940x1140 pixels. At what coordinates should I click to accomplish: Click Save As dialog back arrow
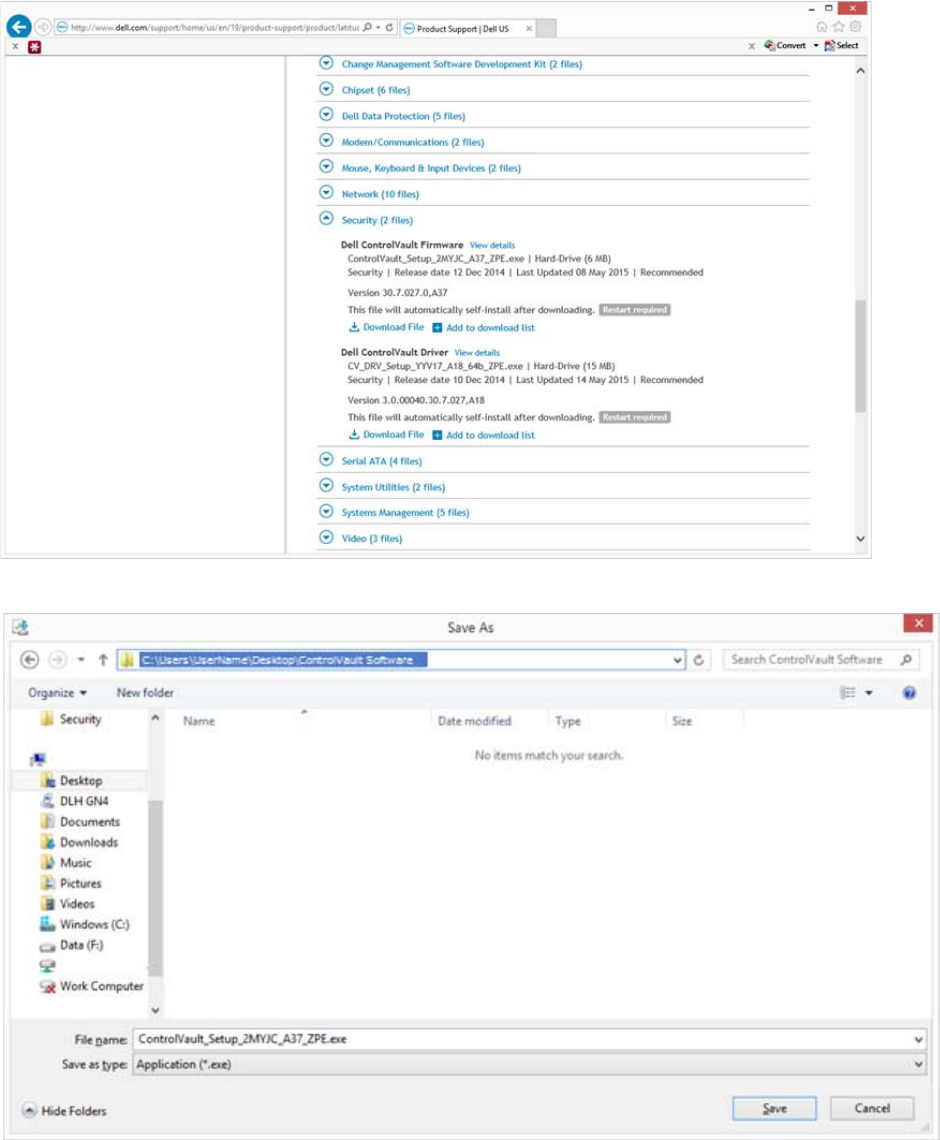tap(29, 659)
